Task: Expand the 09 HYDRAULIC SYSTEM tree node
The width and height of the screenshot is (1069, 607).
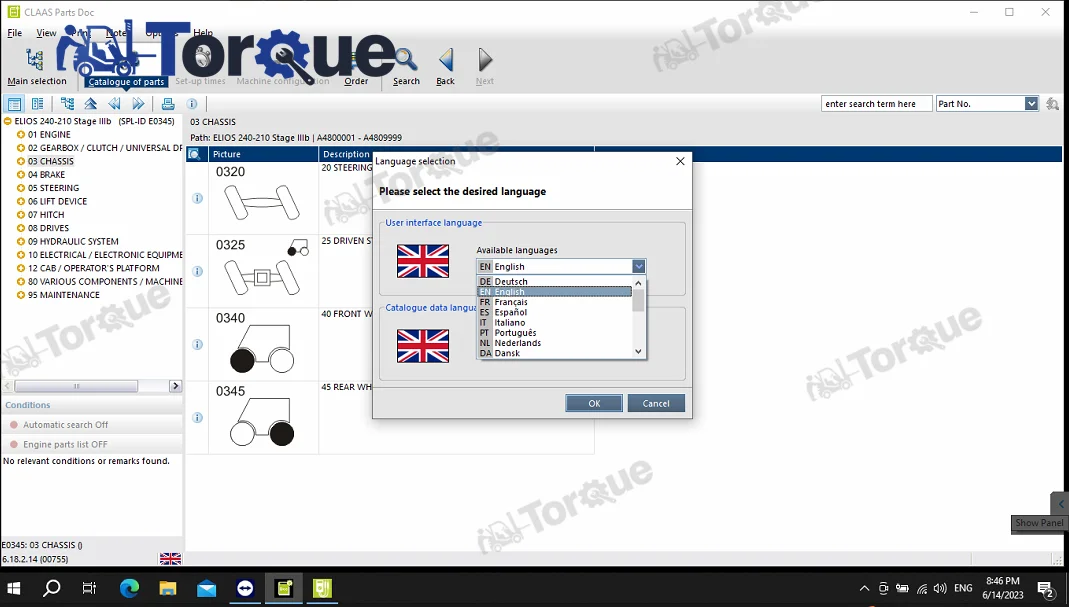Action: pos(21,242)
